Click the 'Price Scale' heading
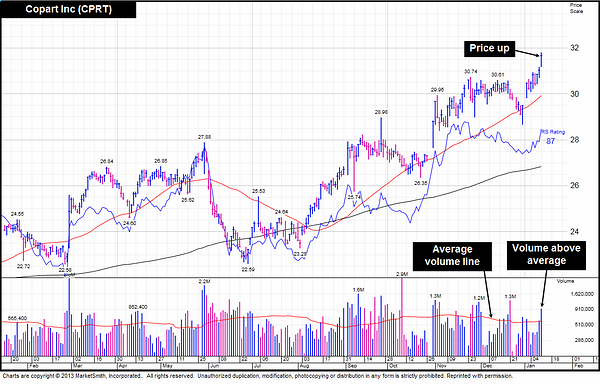The width and height of the screenshot is (600, 384). tap(576, 8)
